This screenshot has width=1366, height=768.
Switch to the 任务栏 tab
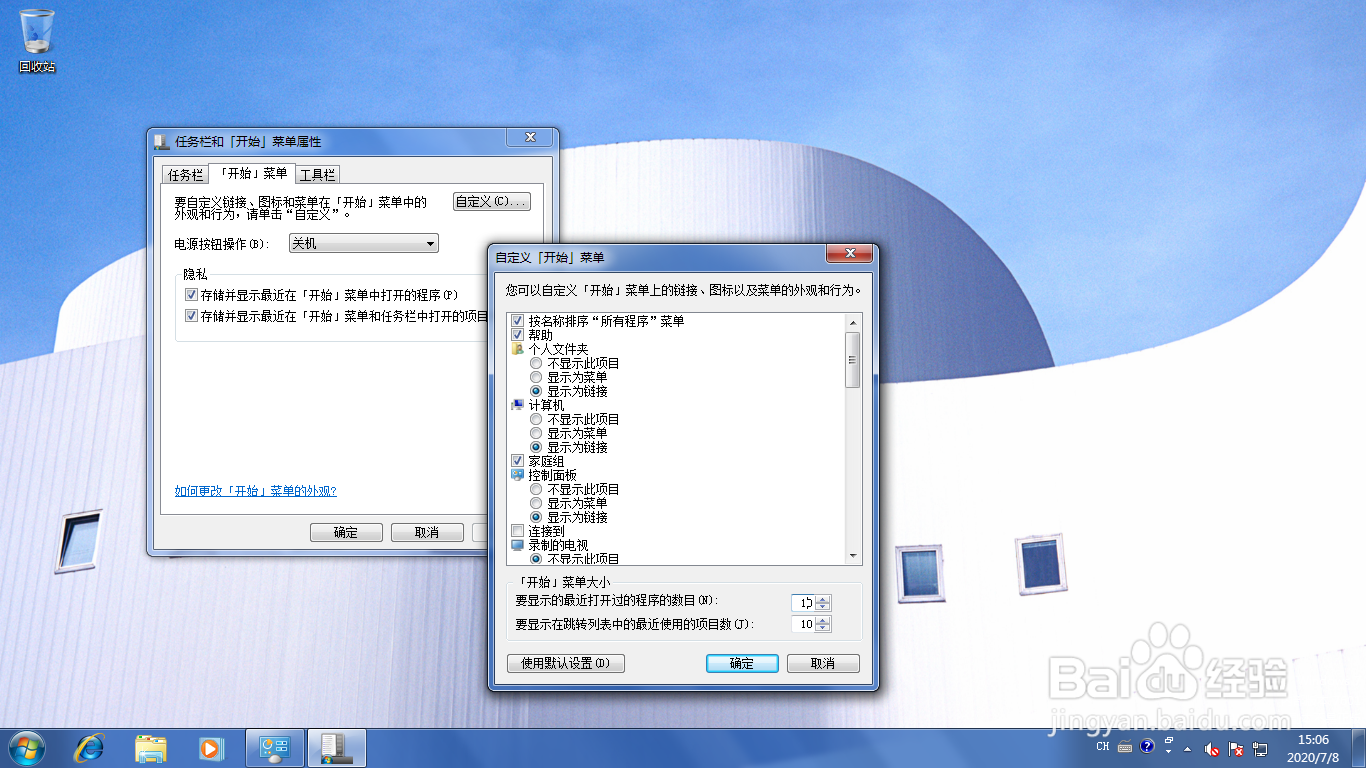point(185,174)
